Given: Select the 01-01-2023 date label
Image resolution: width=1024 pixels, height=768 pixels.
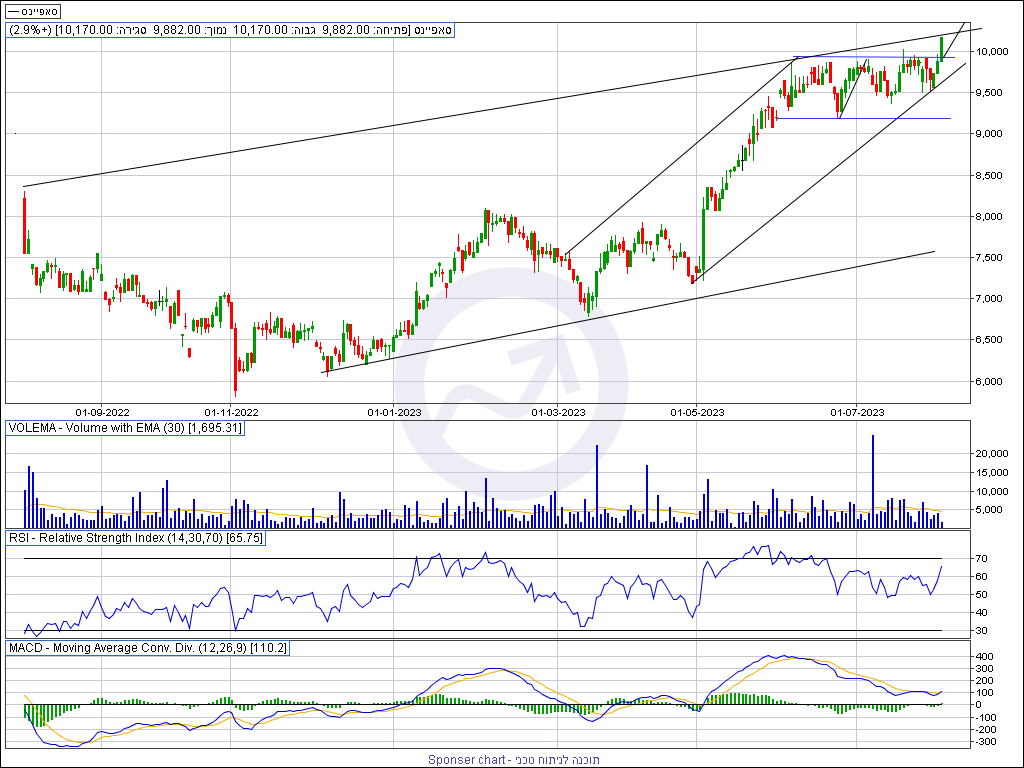Looking at the screenshot, I should (x=394, y=412).
